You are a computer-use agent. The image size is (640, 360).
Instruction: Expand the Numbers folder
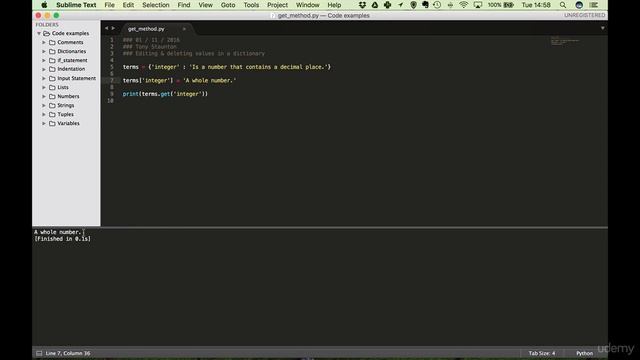44,96
